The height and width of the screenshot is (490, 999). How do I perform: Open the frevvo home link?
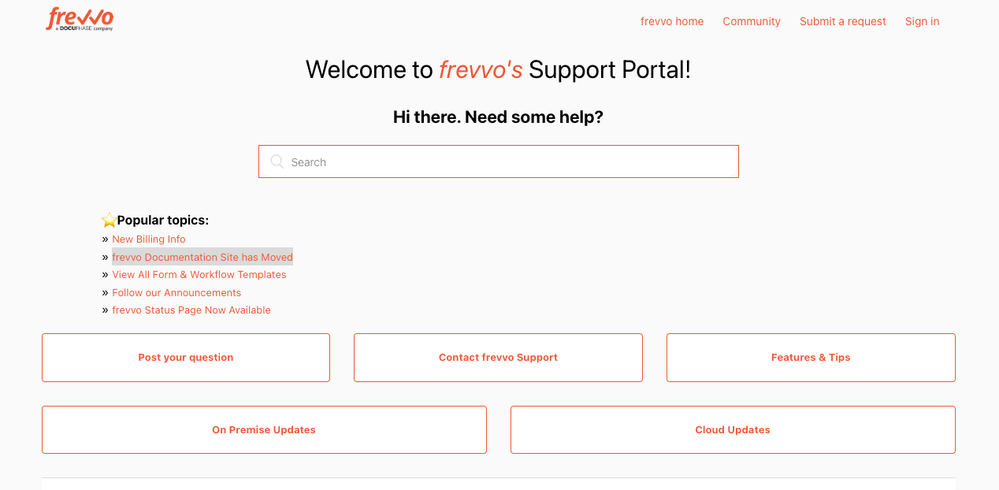pyautogui.click(x=672, y=21)
